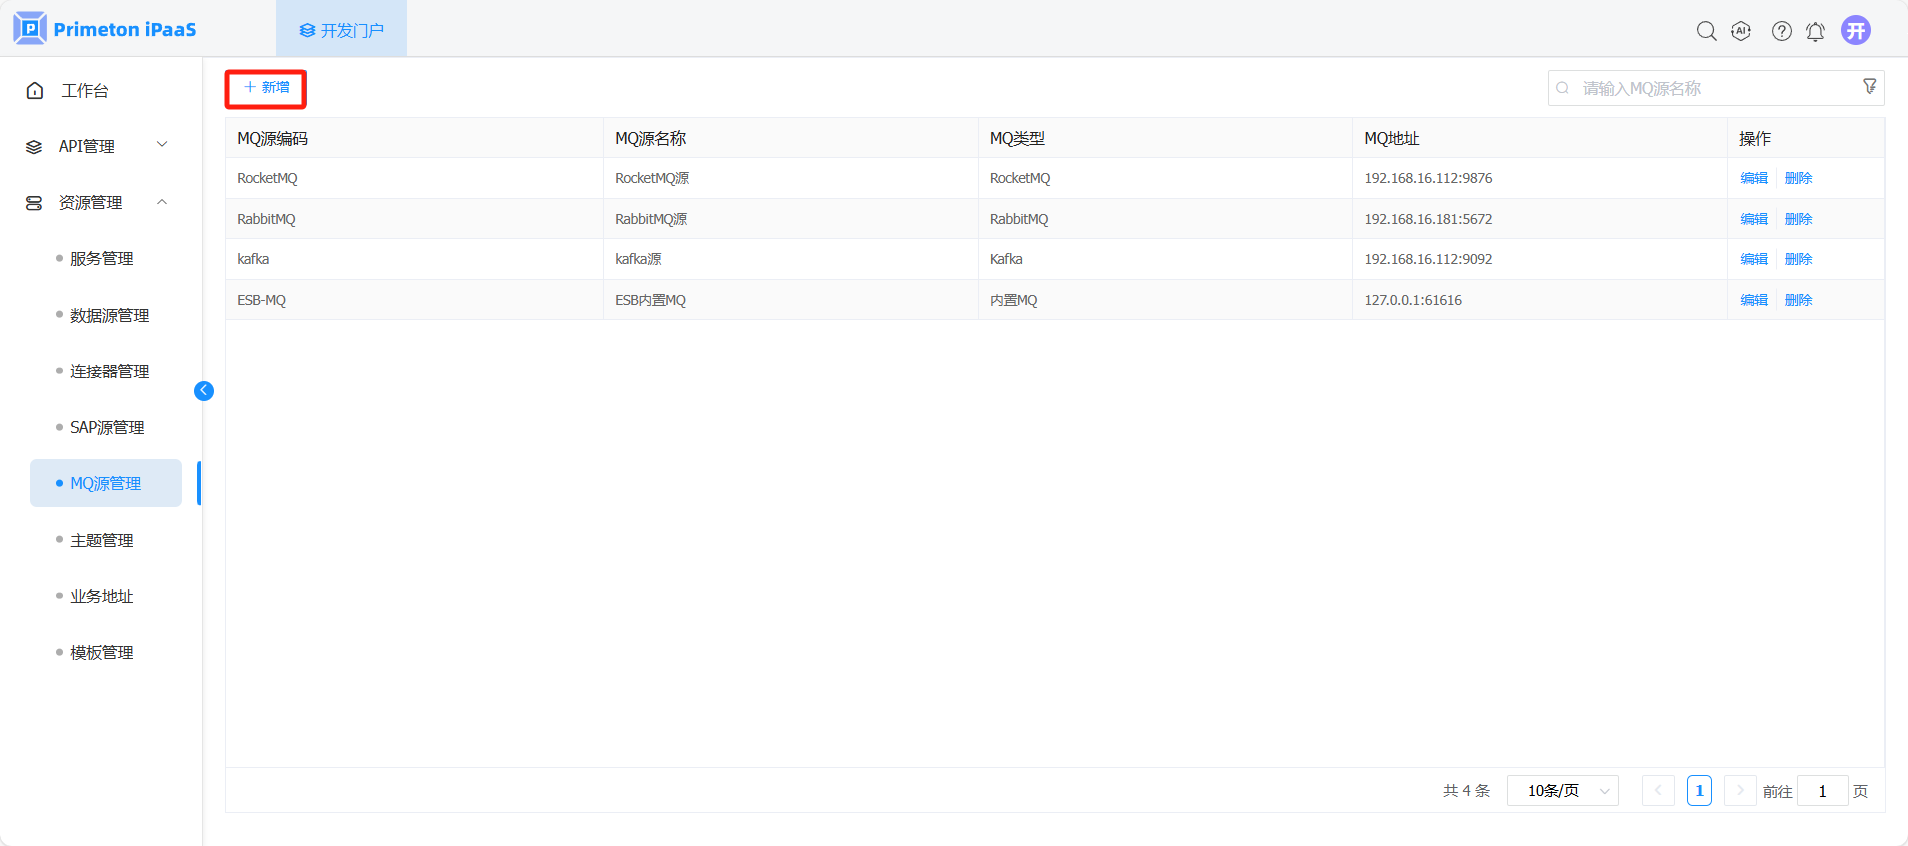Open 主题管理 from sidebar
Image resolution: width=1908 pixels, height=846 pixels.
tap(101, 540)
